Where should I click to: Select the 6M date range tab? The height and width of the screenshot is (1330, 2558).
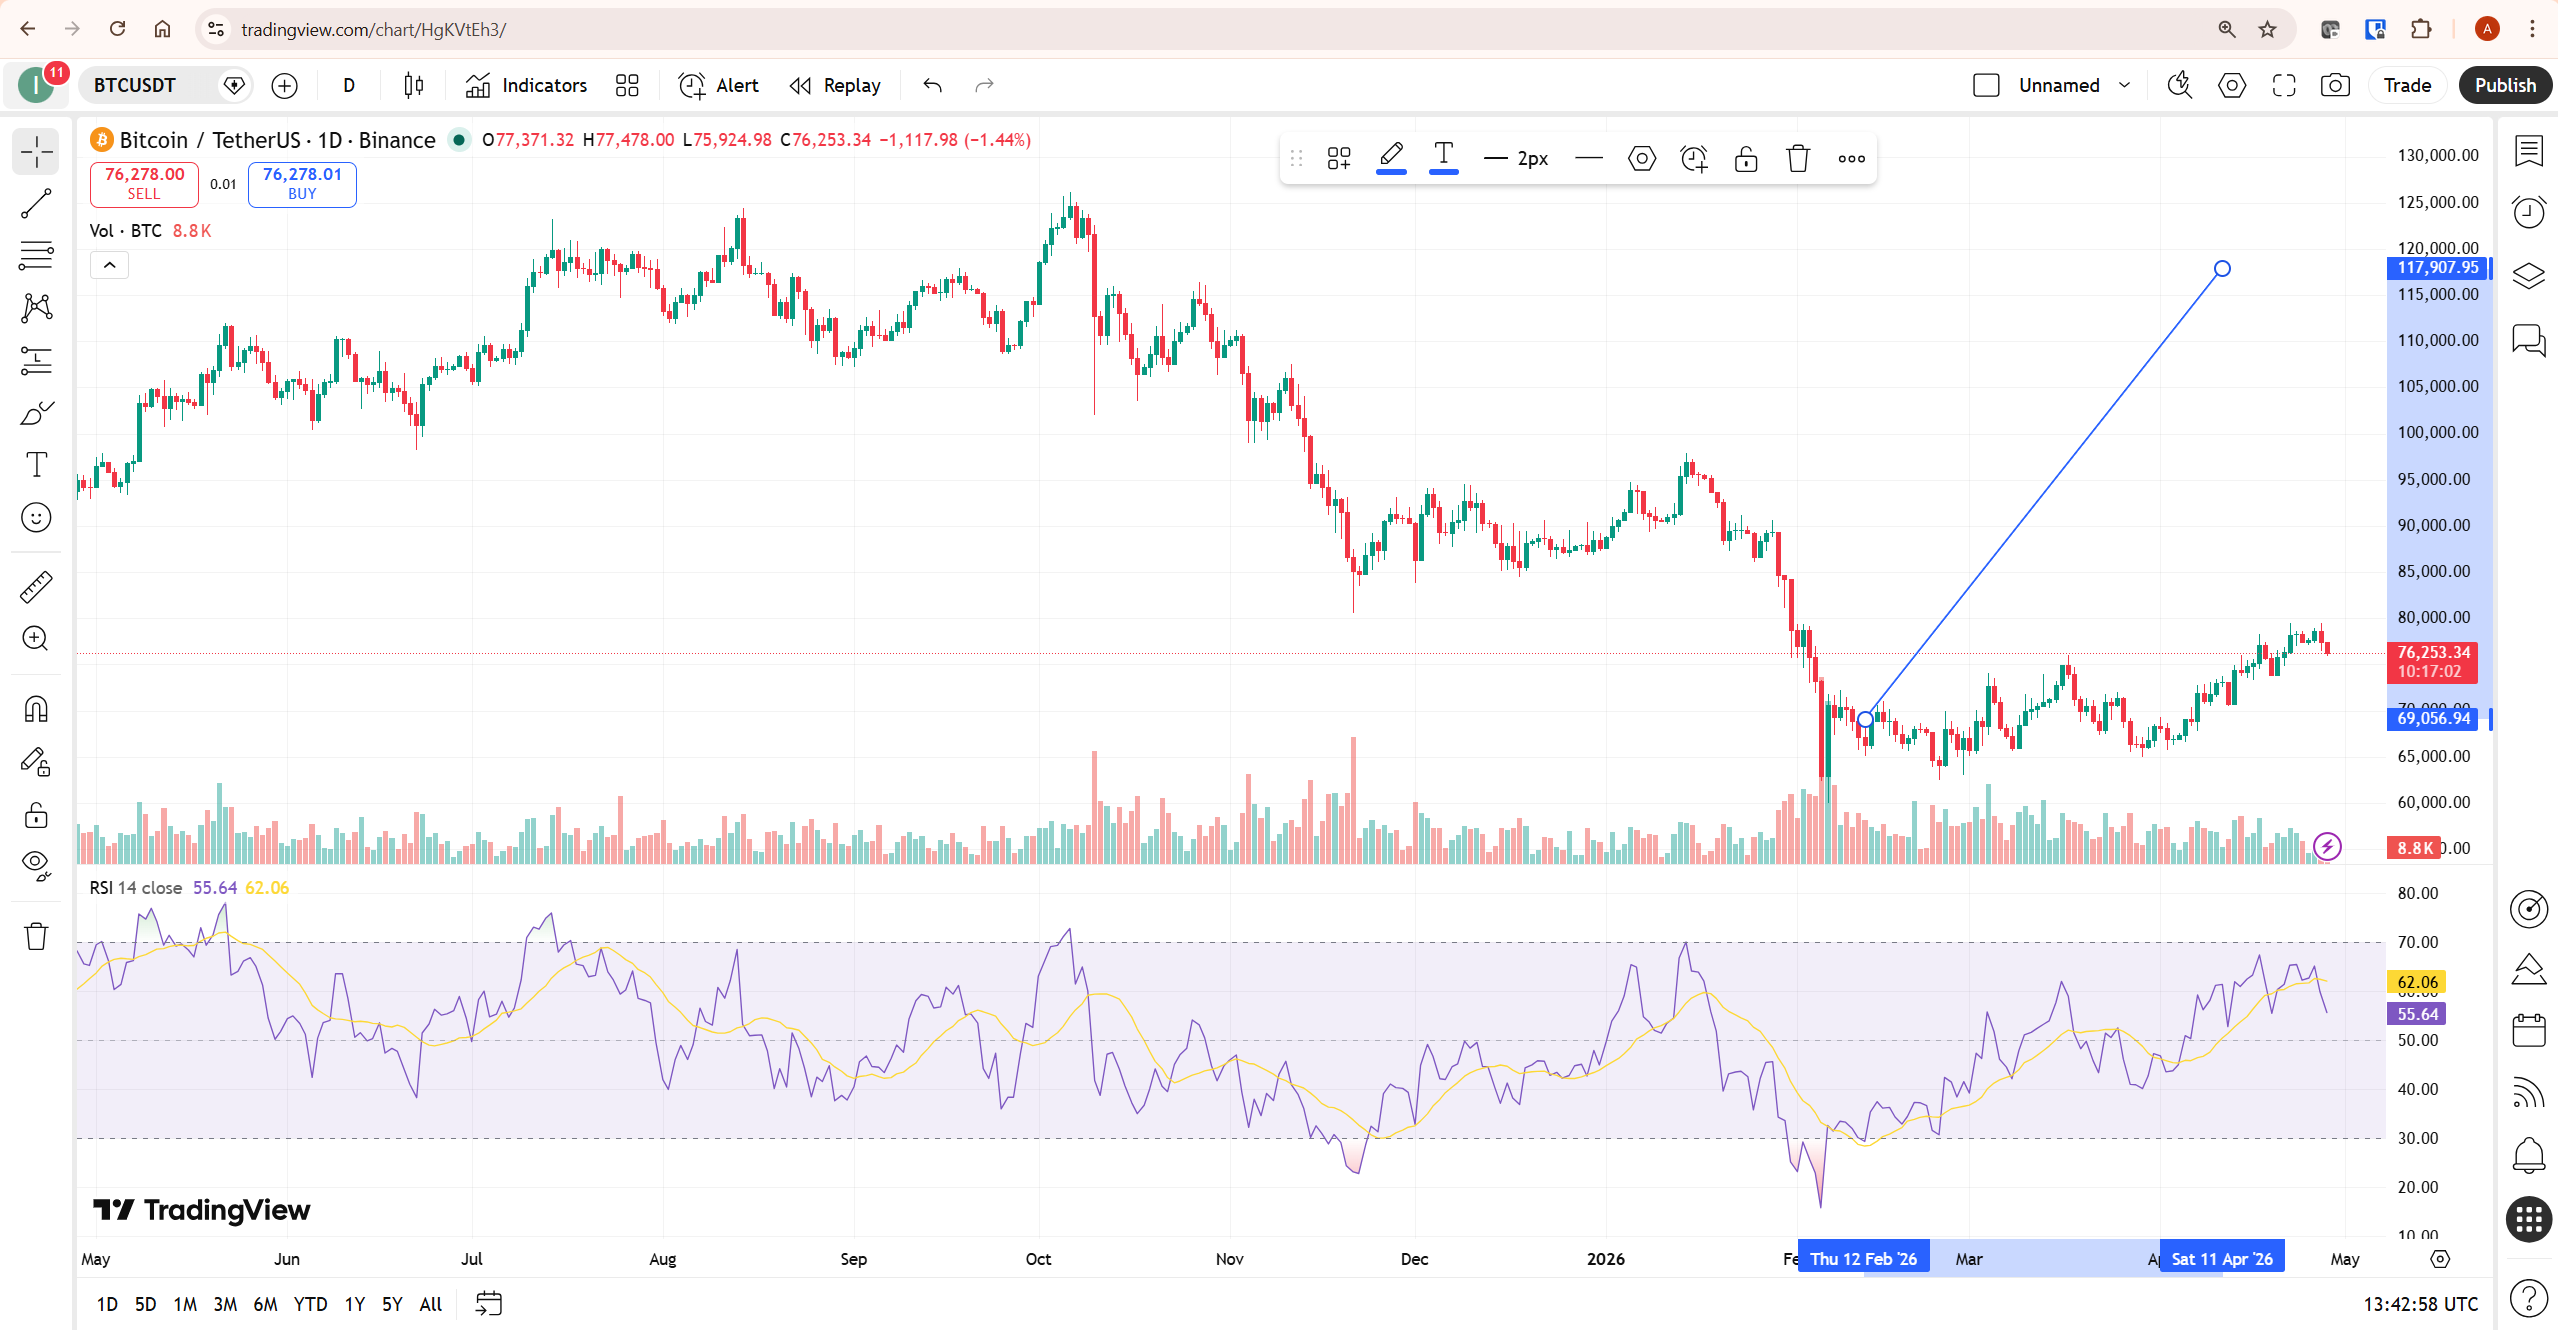265,1304
